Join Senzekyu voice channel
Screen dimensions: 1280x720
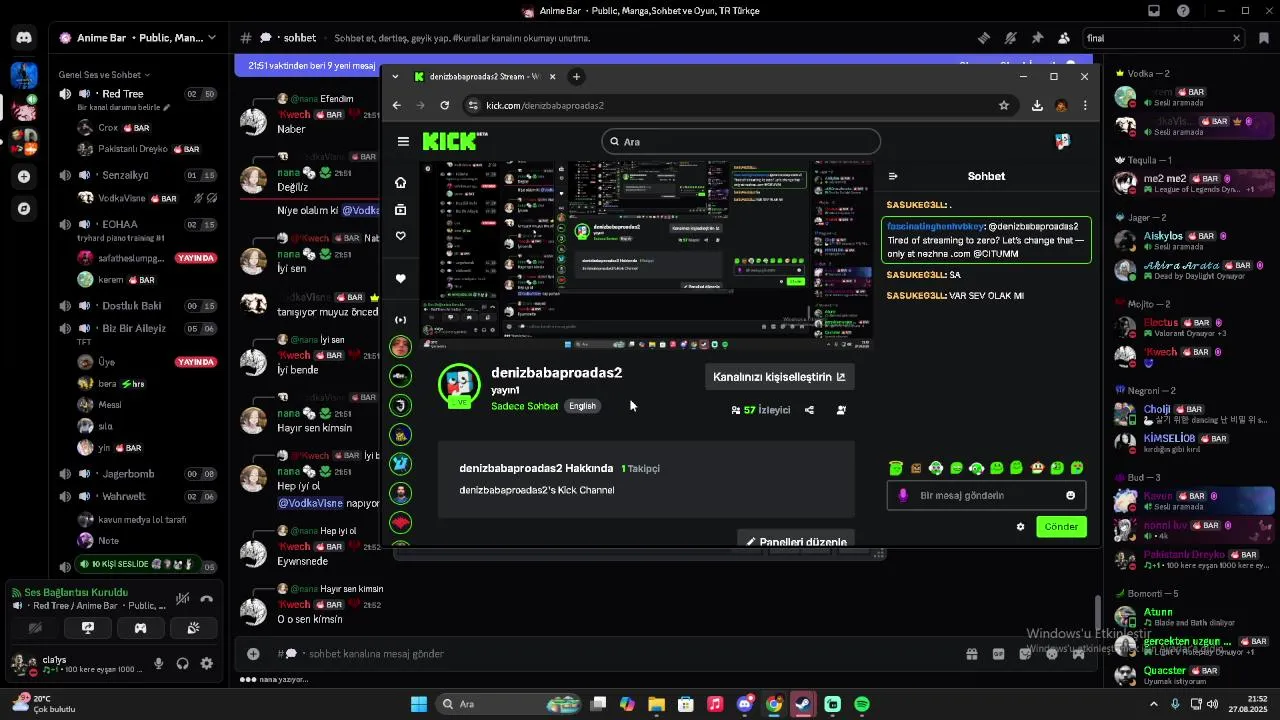(138, 175)
